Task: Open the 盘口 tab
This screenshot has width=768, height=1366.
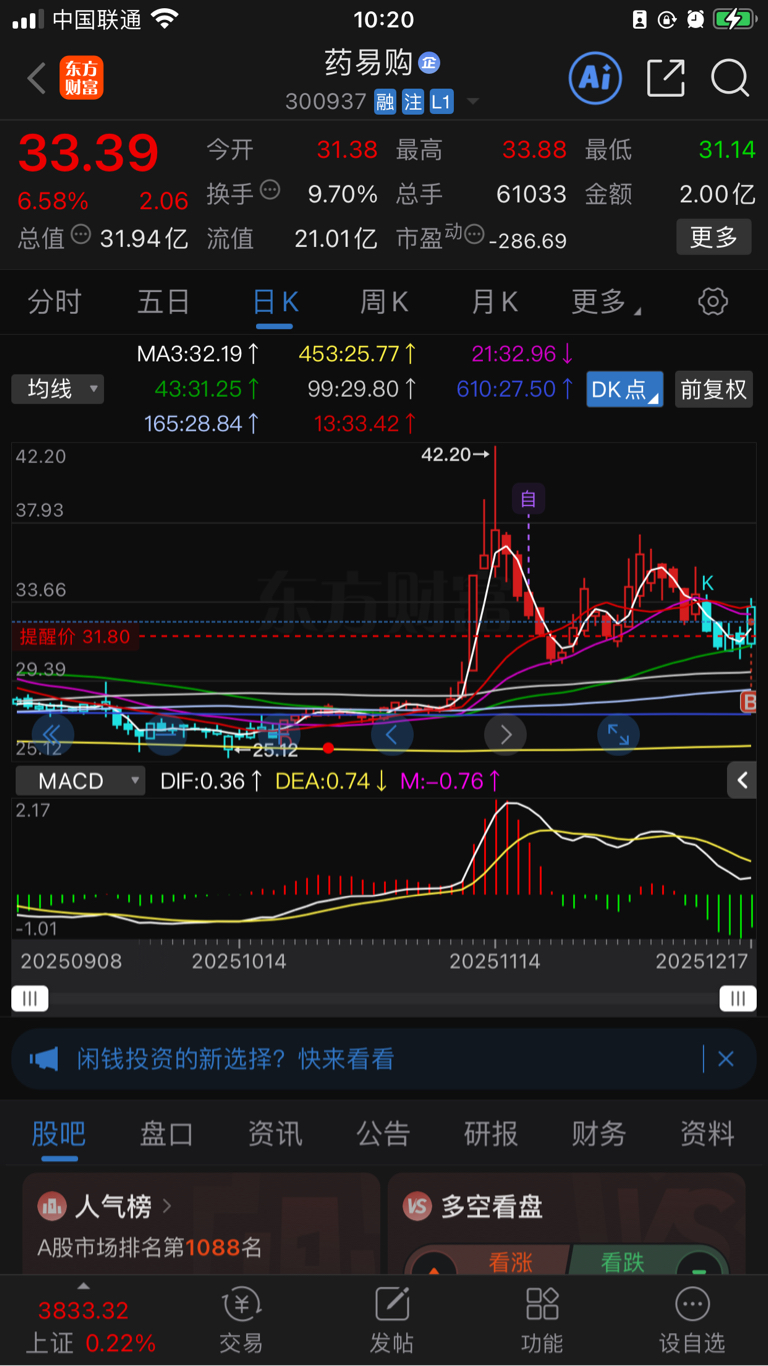Action: point(167,1134)
